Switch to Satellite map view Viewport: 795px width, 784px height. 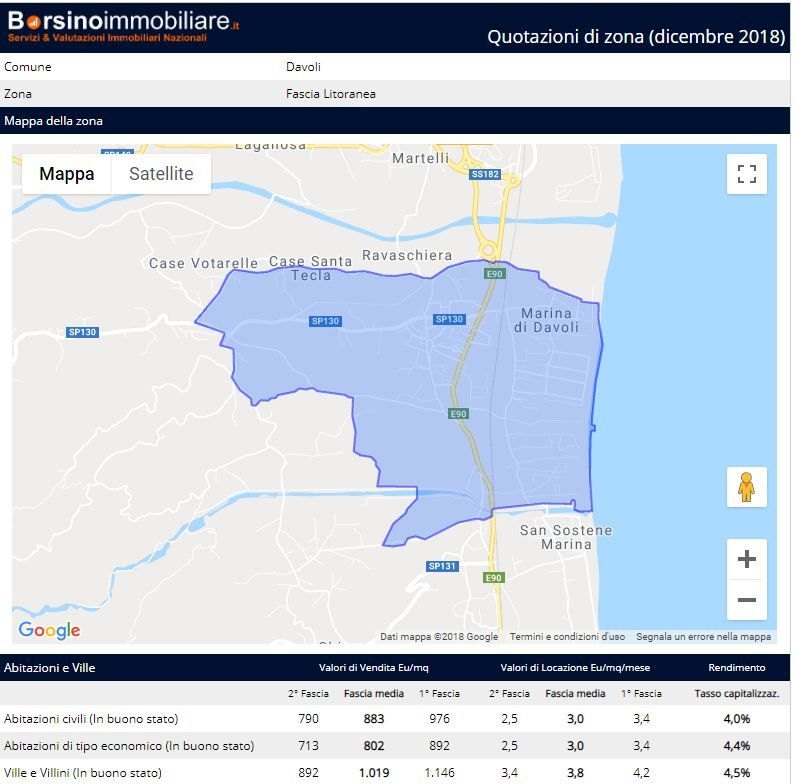(x=161, y=174)
